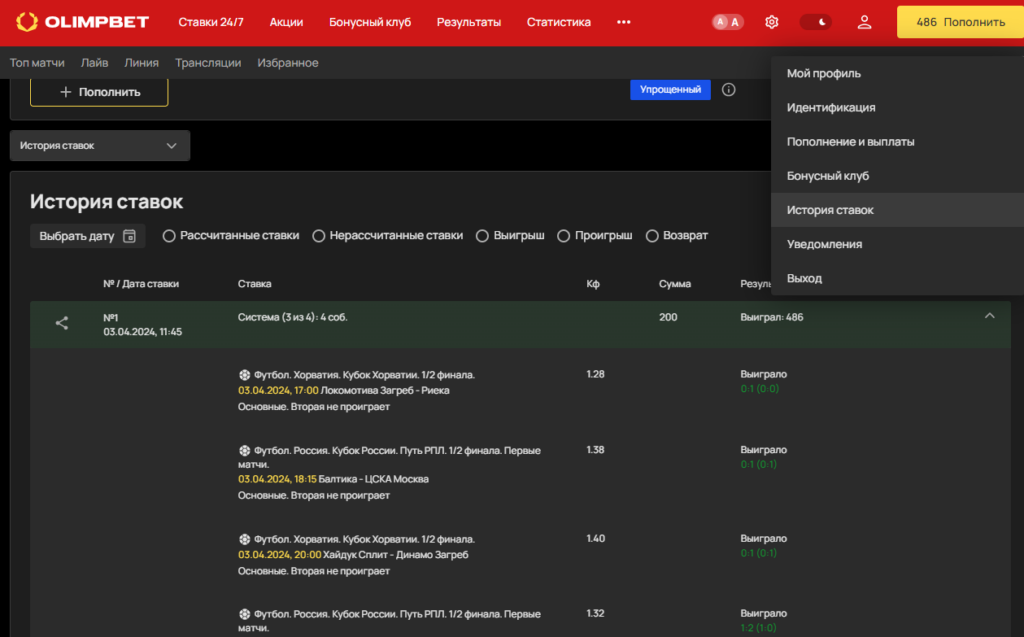This screenshot has width=1024, height=637.
Task: Click the 1.32 coefficient value
Action: (x=595, y=613)
